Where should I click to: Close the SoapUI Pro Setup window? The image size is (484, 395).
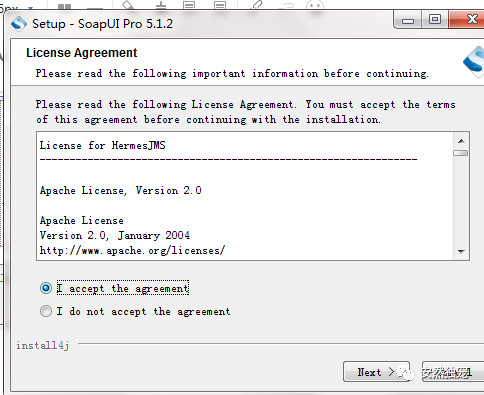point(466,19)
